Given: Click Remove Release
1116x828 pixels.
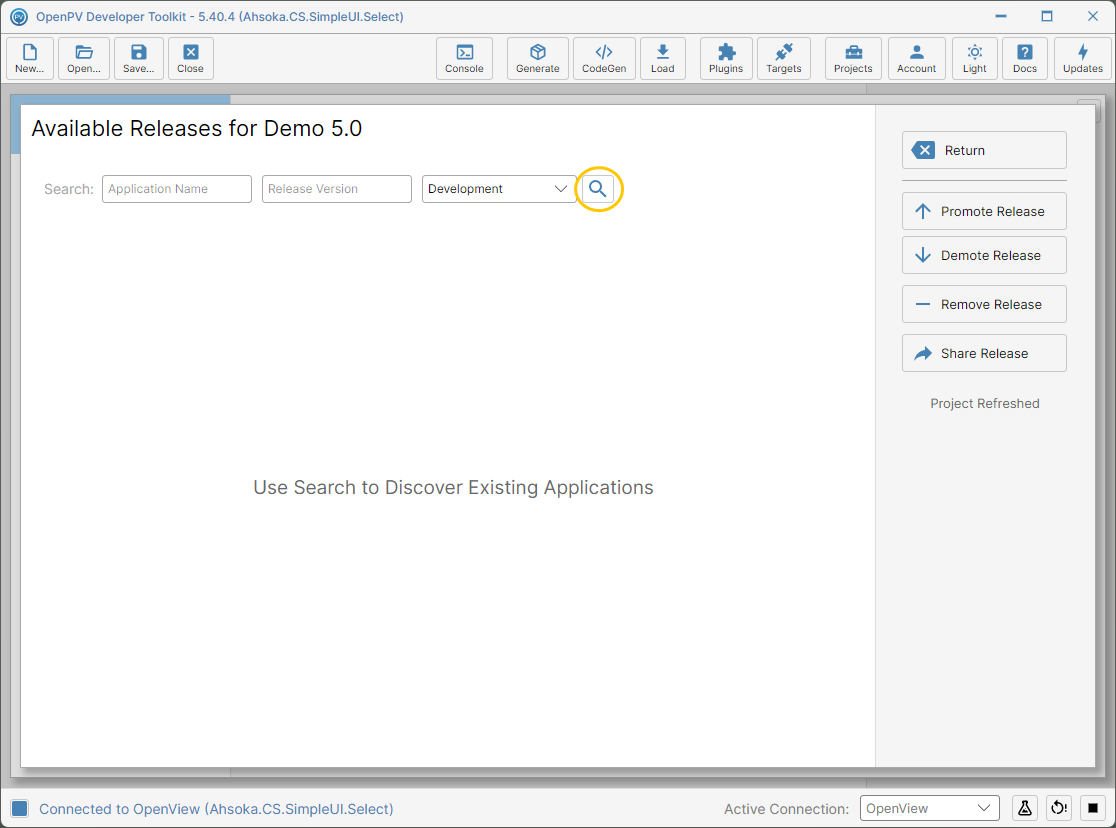Looking at the screenshot, I should [x=984, y=305].
